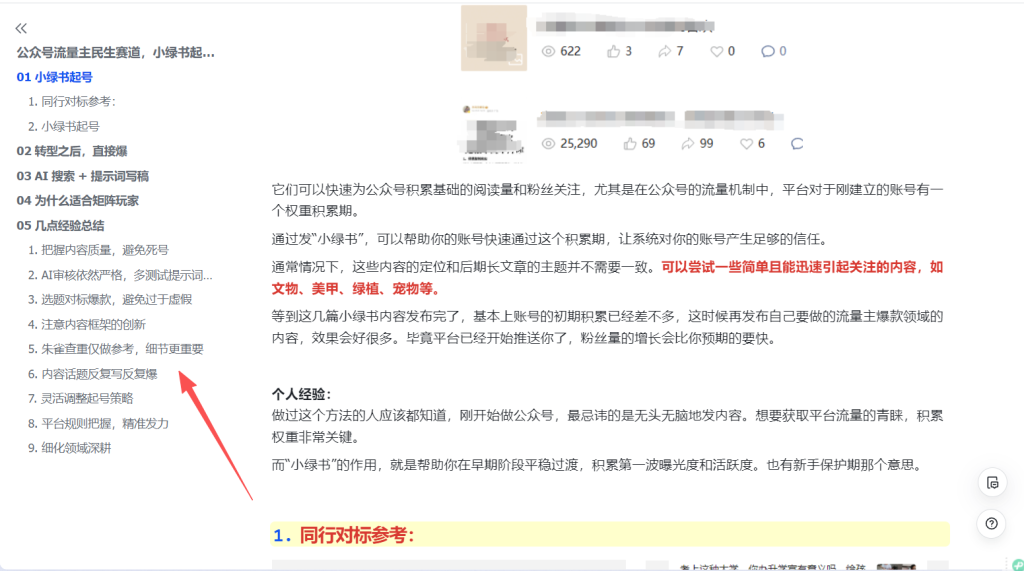Open the top post thumbnail image
Screen dimensions: 1024x571
click(493, 38)
